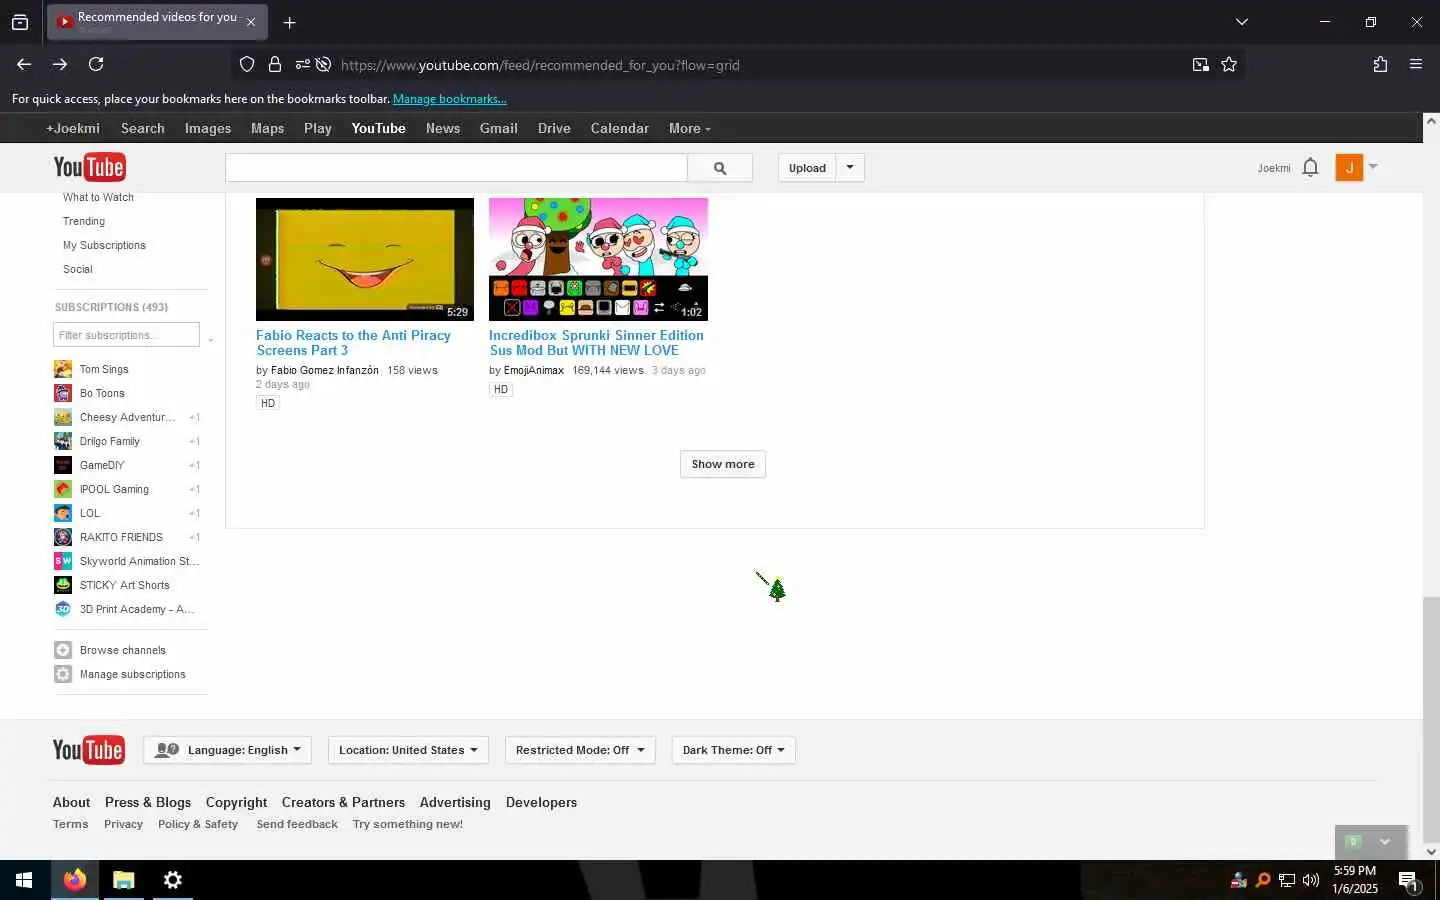This screenshot has width=1440, height=900.
Task: Reload the page with the refresh icon
Action: click(96, 64)
